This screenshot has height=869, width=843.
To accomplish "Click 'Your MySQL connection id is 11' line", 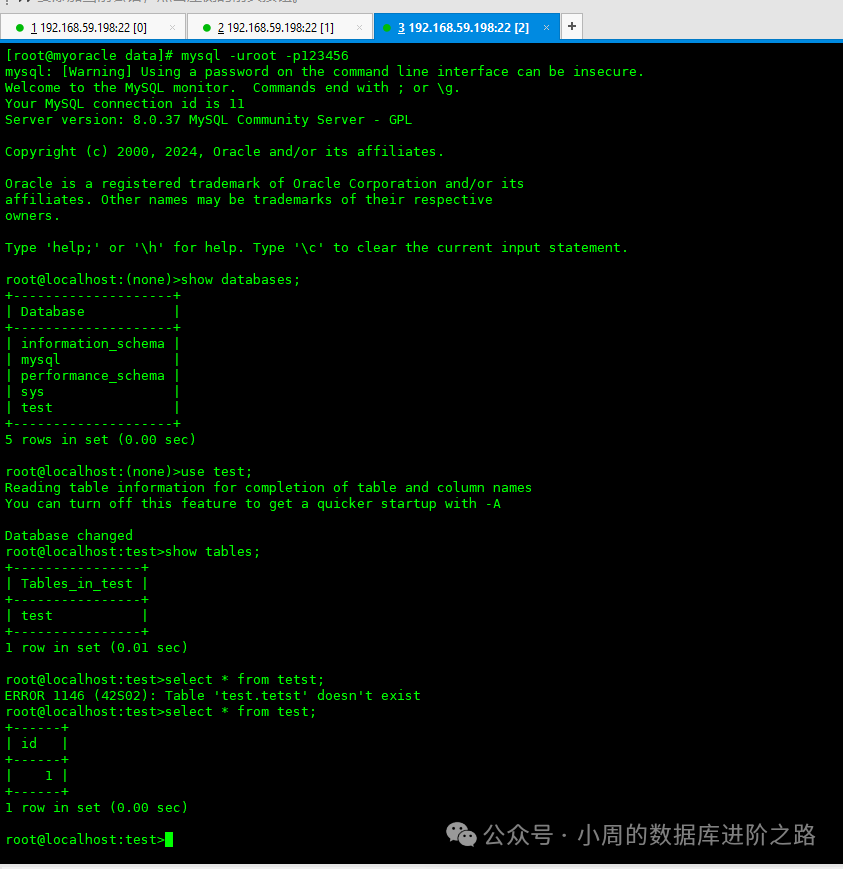I will [125, 104].
